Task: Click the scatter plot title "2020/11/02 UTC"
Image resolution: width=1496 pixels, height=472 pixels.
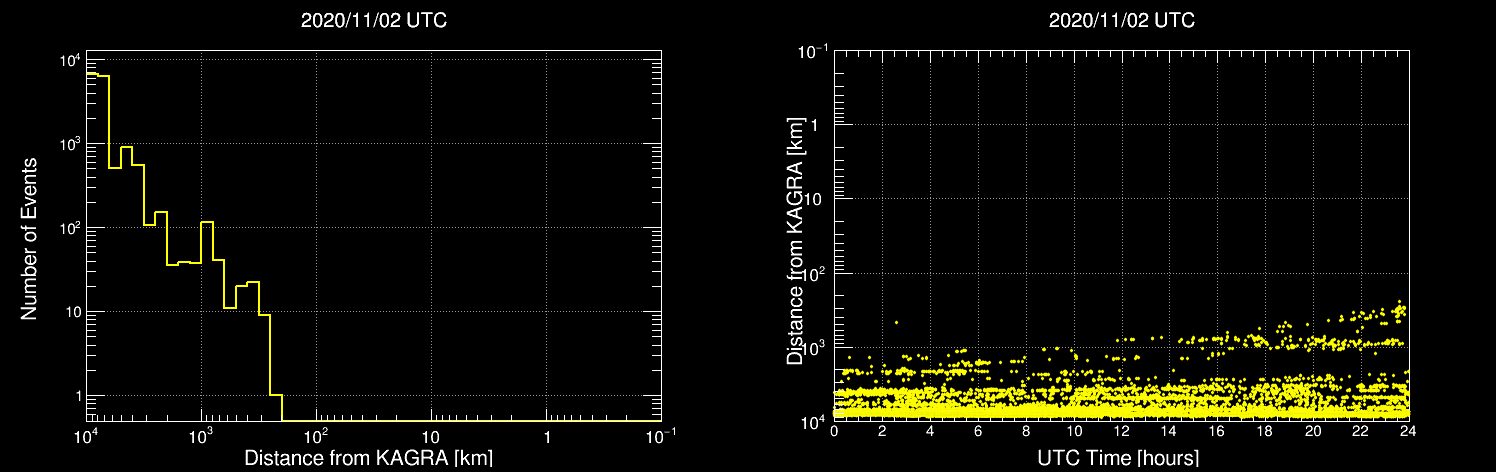Action: point(1121,20)
